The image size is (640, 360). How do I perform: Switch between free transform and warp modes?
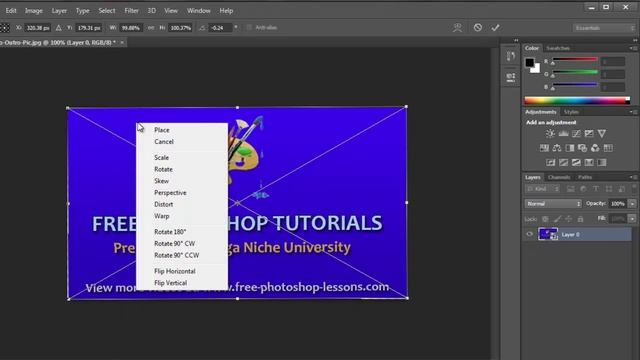coord(458,28)
